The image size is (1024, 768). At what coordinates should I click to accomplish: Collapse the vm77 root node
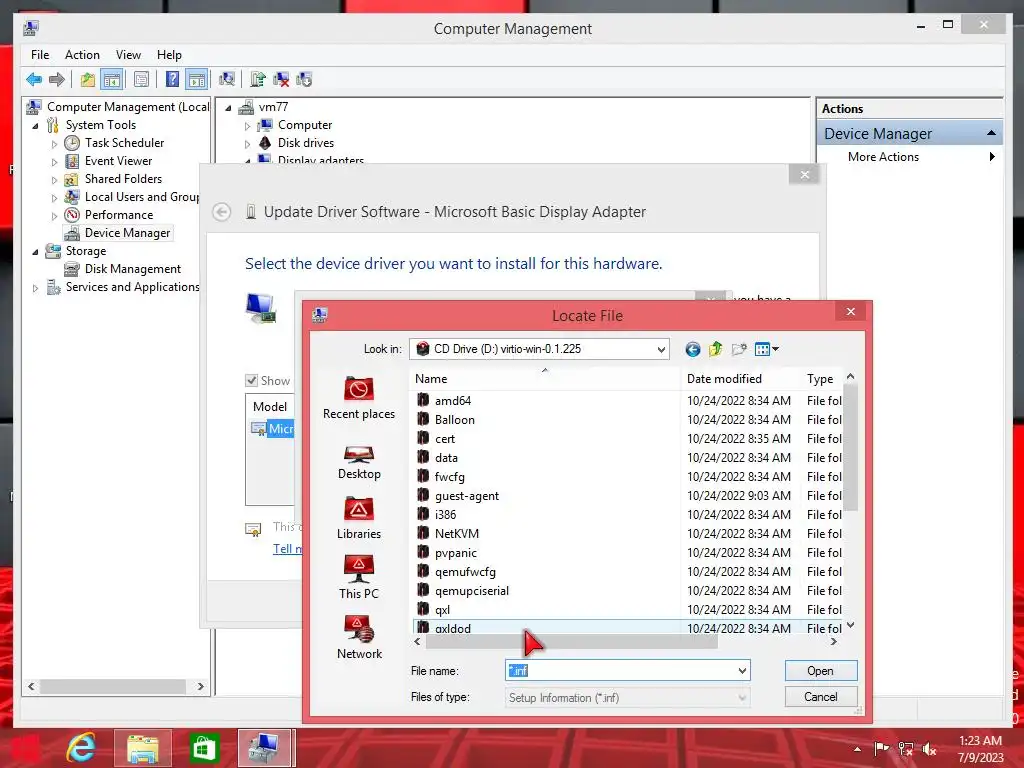pyautogui.click(x=229, y=108)
